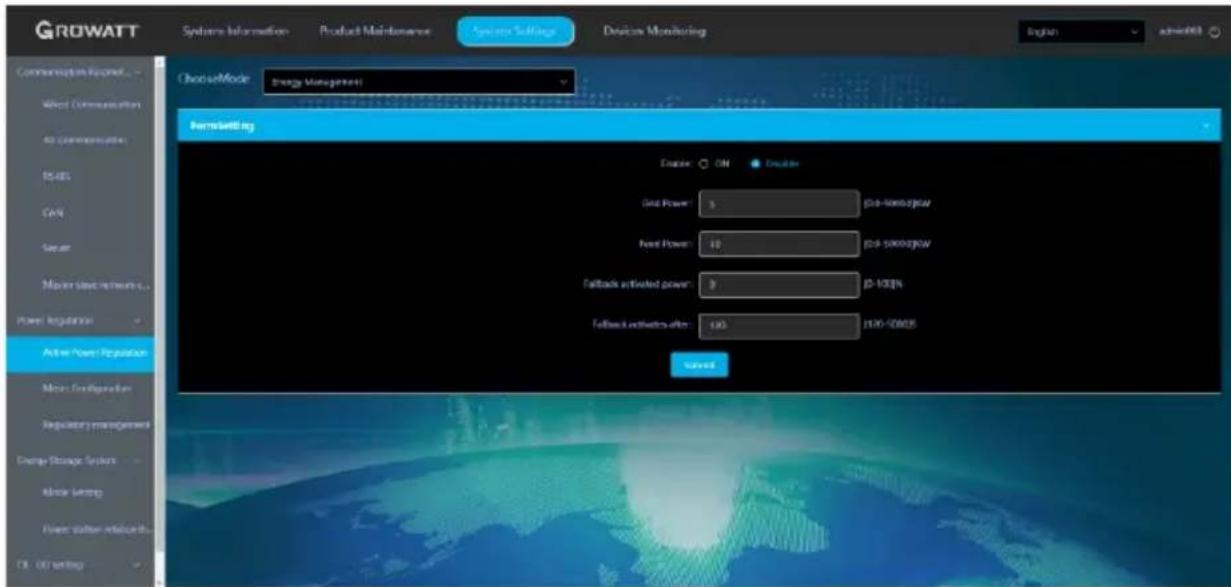Screen dimensions: 1231x587
Task: Collapse the Power Regulation sidebar section
Action: point(137,321)
